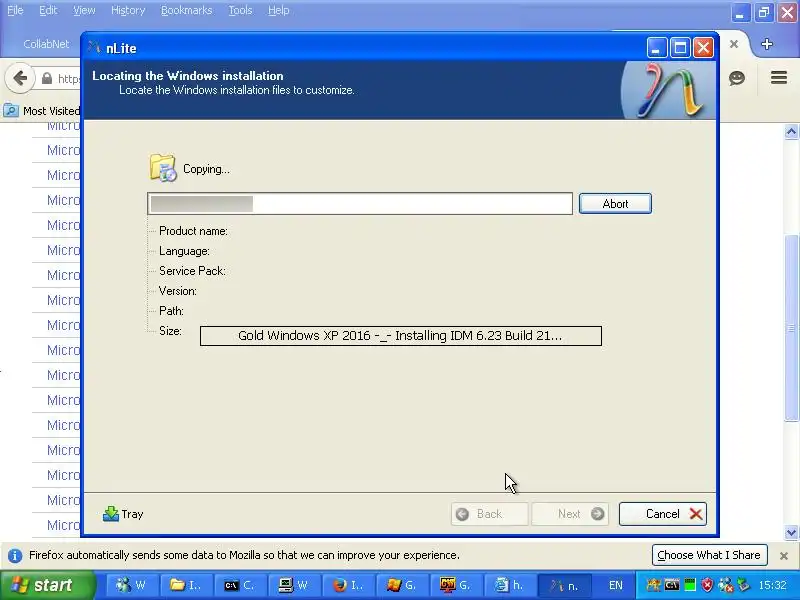Open the Firefox chat bubble icon

[x=737, y=78]
